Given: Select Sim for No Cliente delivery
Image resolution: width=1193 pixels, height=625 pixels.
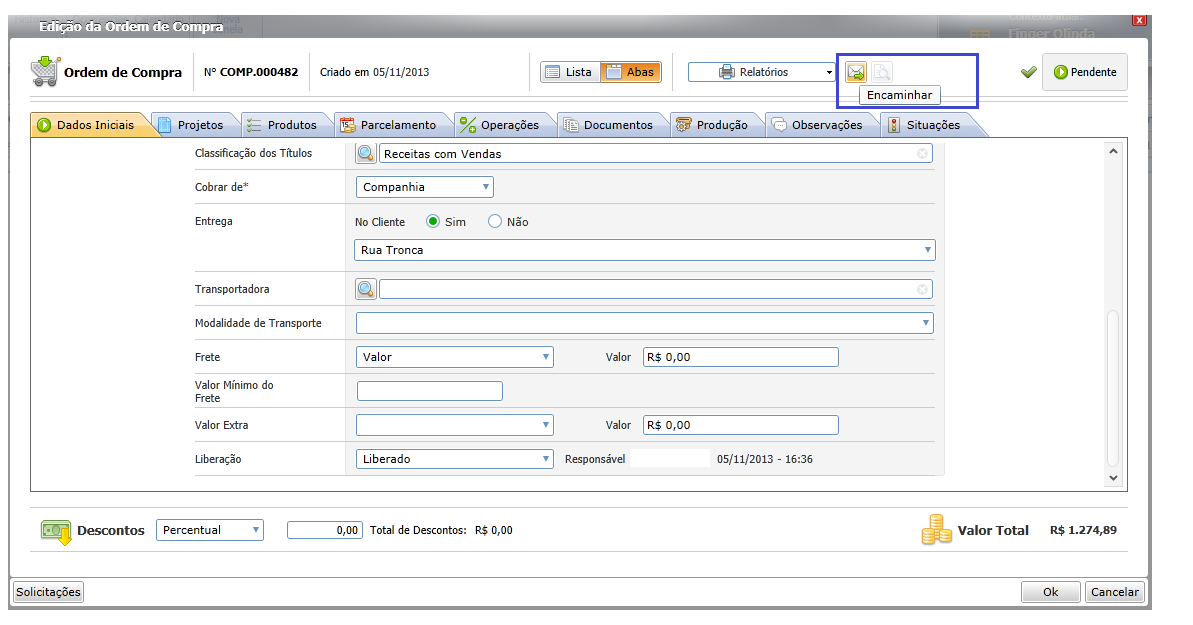Looking at the screenshot, I should pyautogui.click(x=433, y=222).
